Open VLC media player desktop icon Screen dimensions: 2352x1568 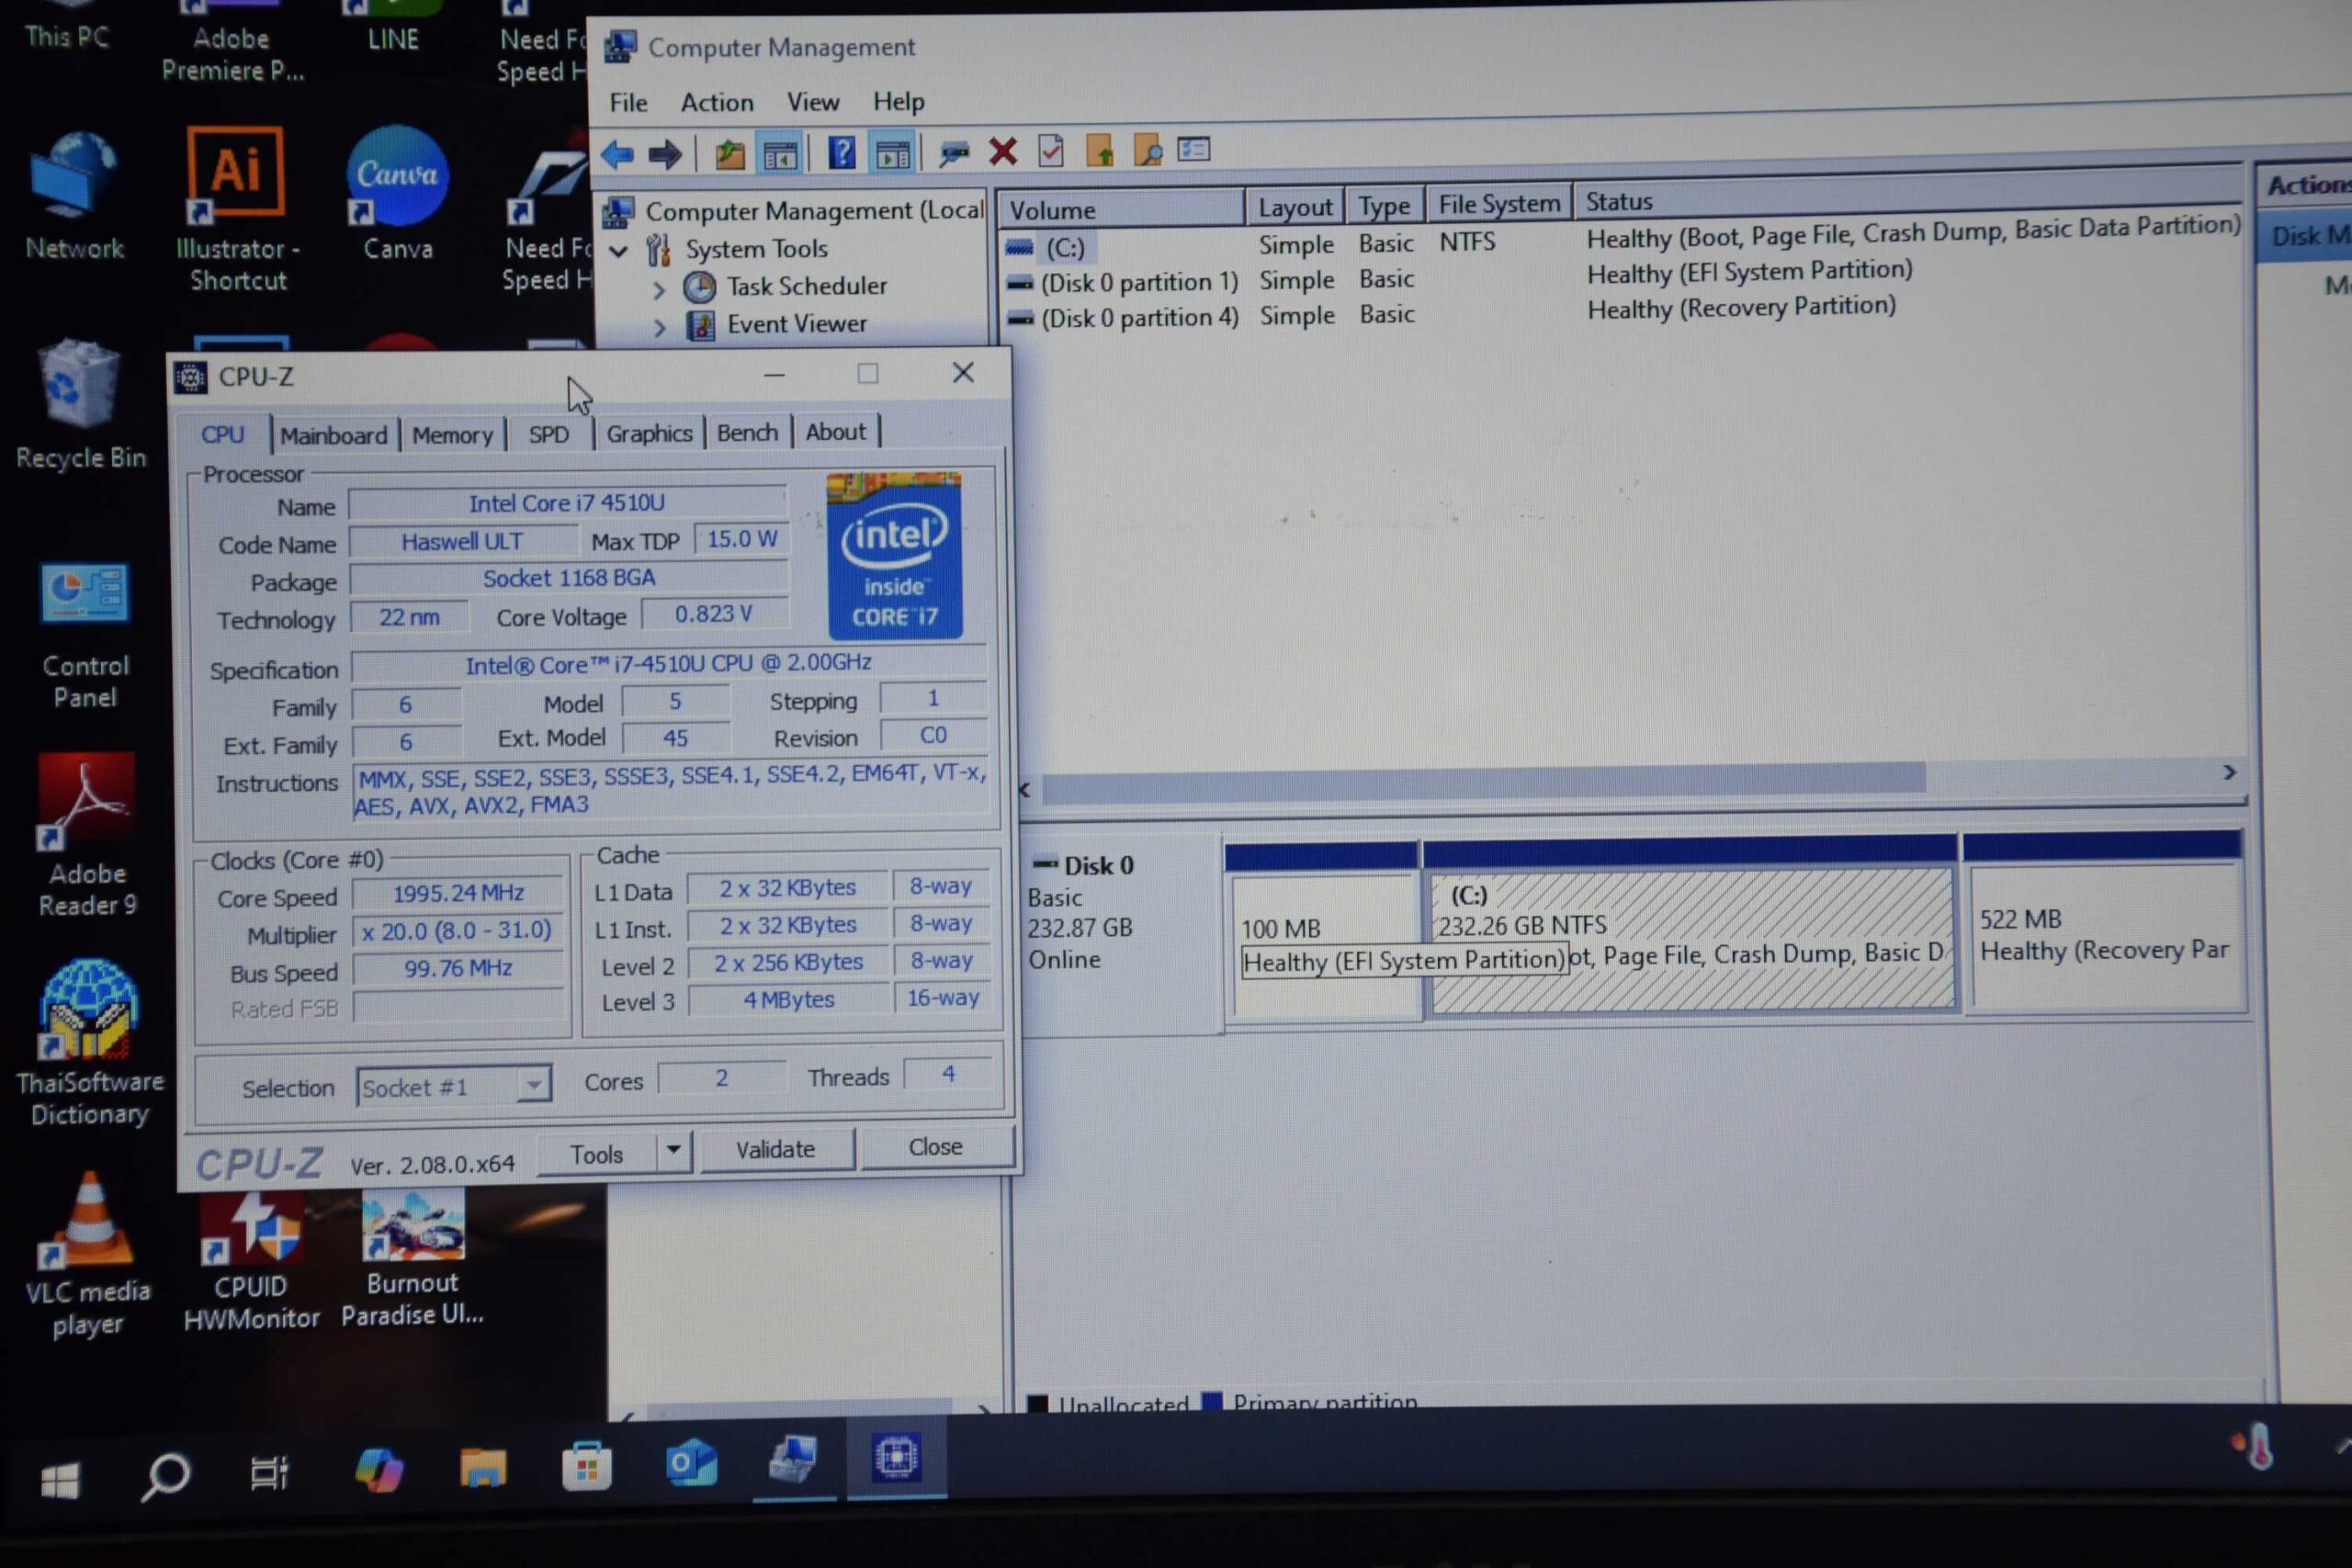point(88,1255)
